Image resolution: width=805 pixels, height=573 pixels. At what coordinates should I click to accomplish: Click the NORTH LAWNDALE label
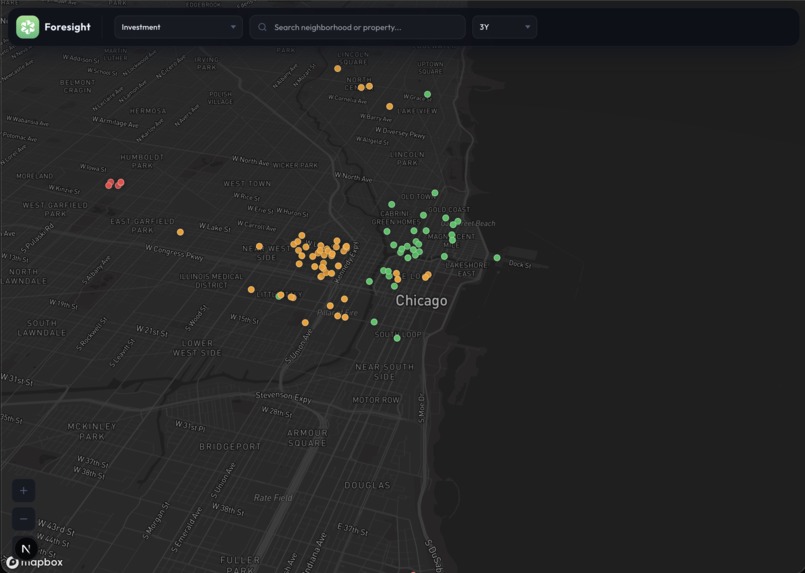click(x=24, y=276)
